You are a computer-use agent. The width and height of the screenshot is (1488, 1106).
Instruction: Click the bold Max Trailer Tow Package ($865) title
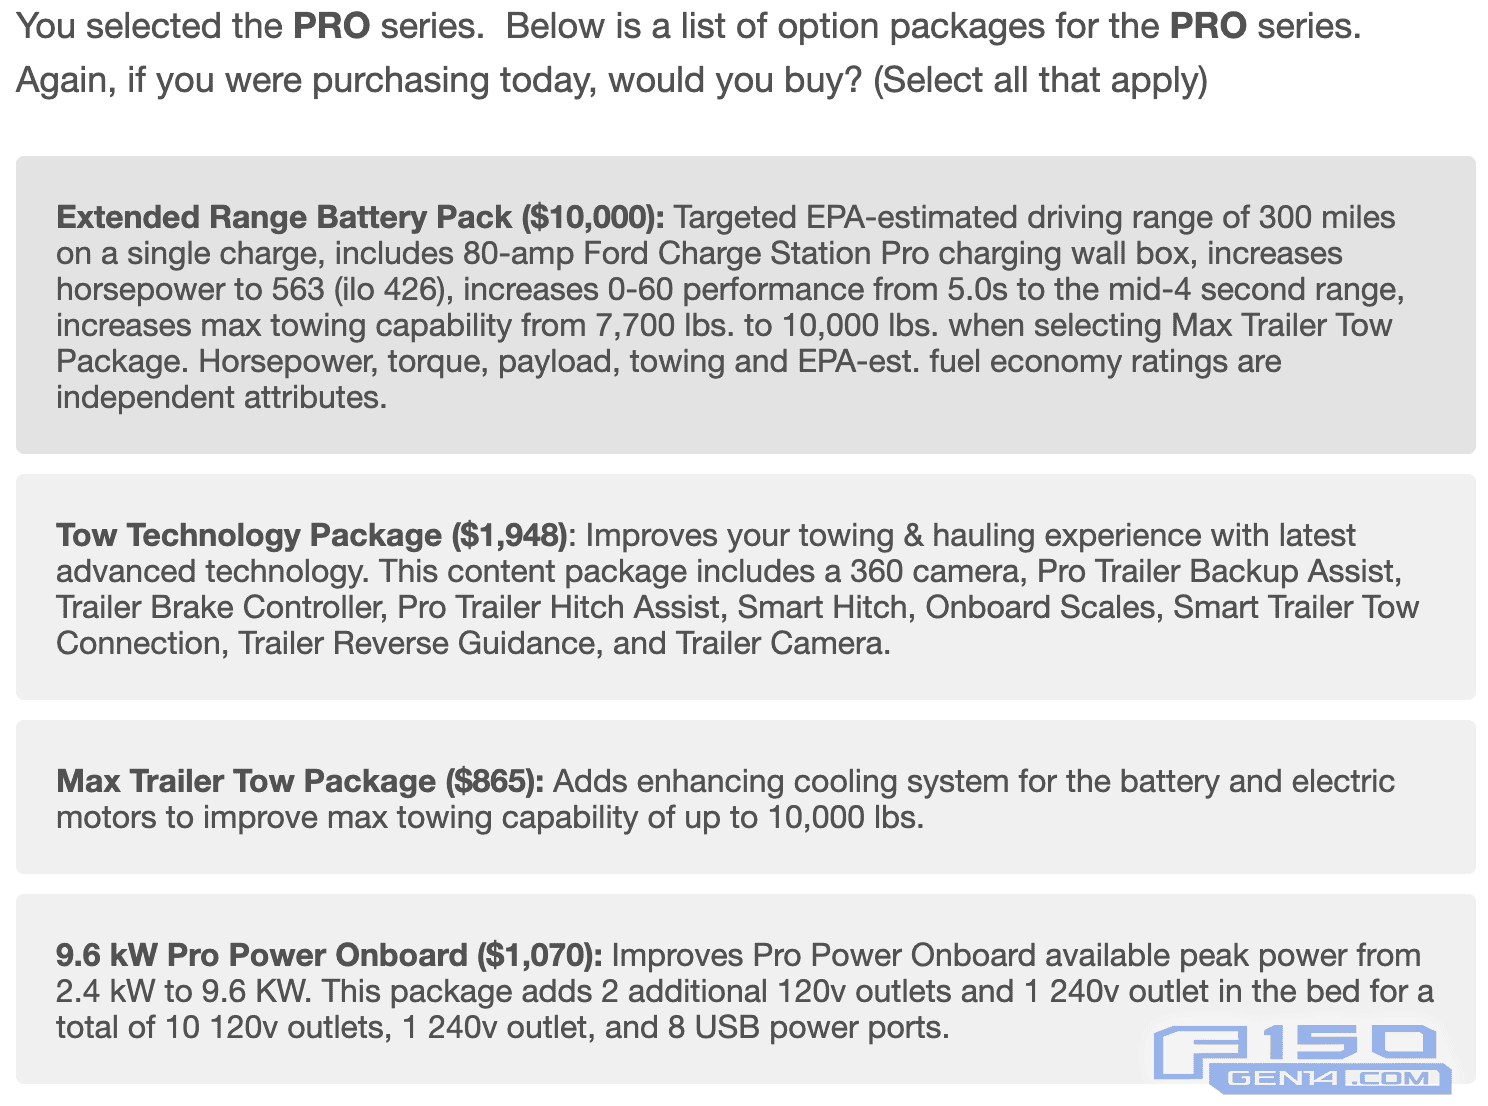tap(300, 781)
